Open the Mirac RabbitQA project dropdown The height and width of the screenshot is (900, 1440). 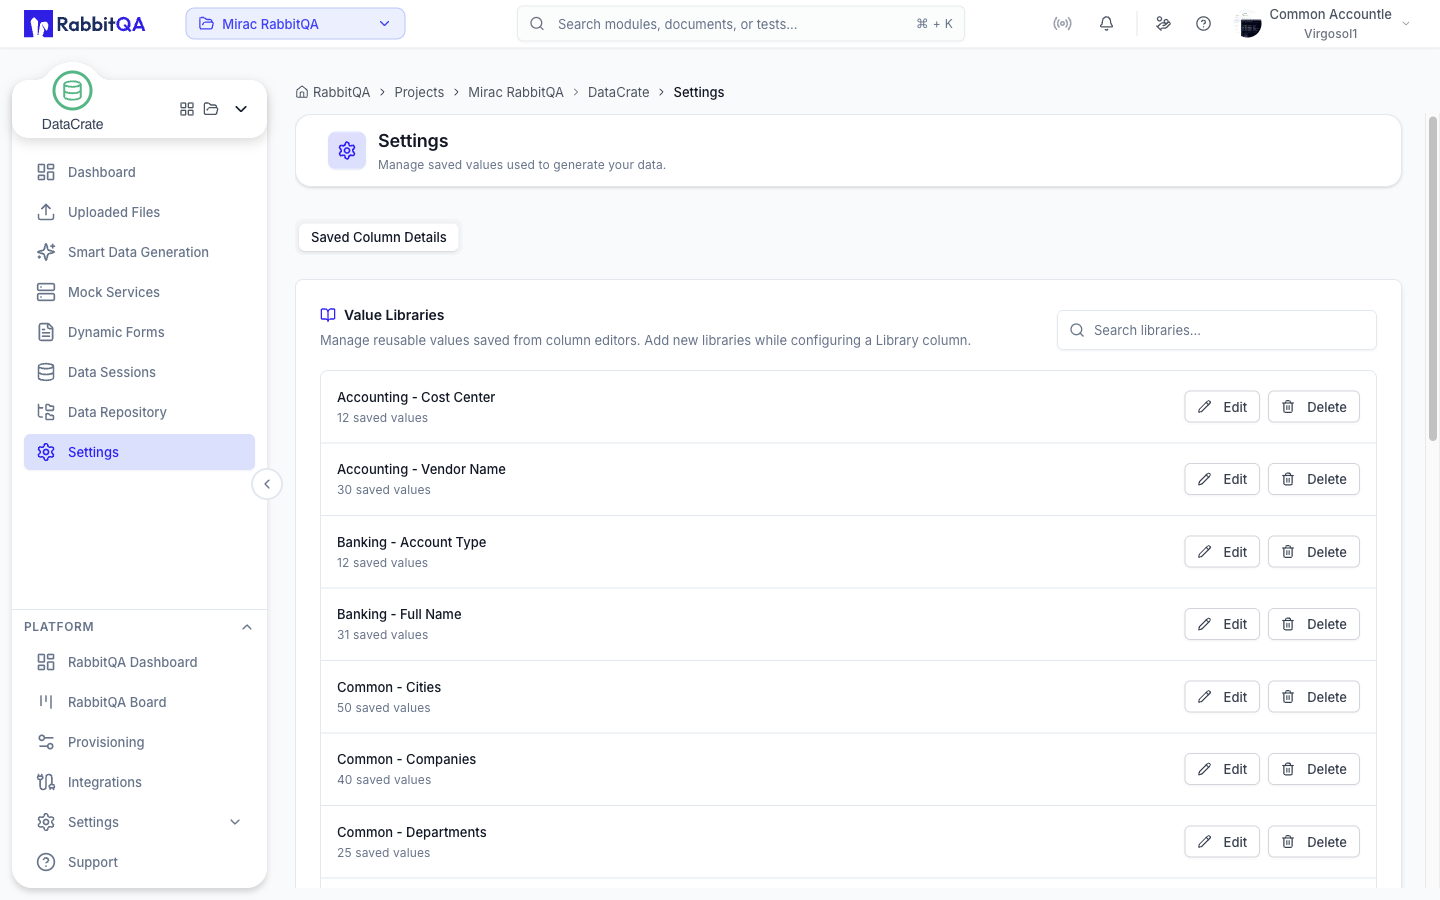point(295,24)
